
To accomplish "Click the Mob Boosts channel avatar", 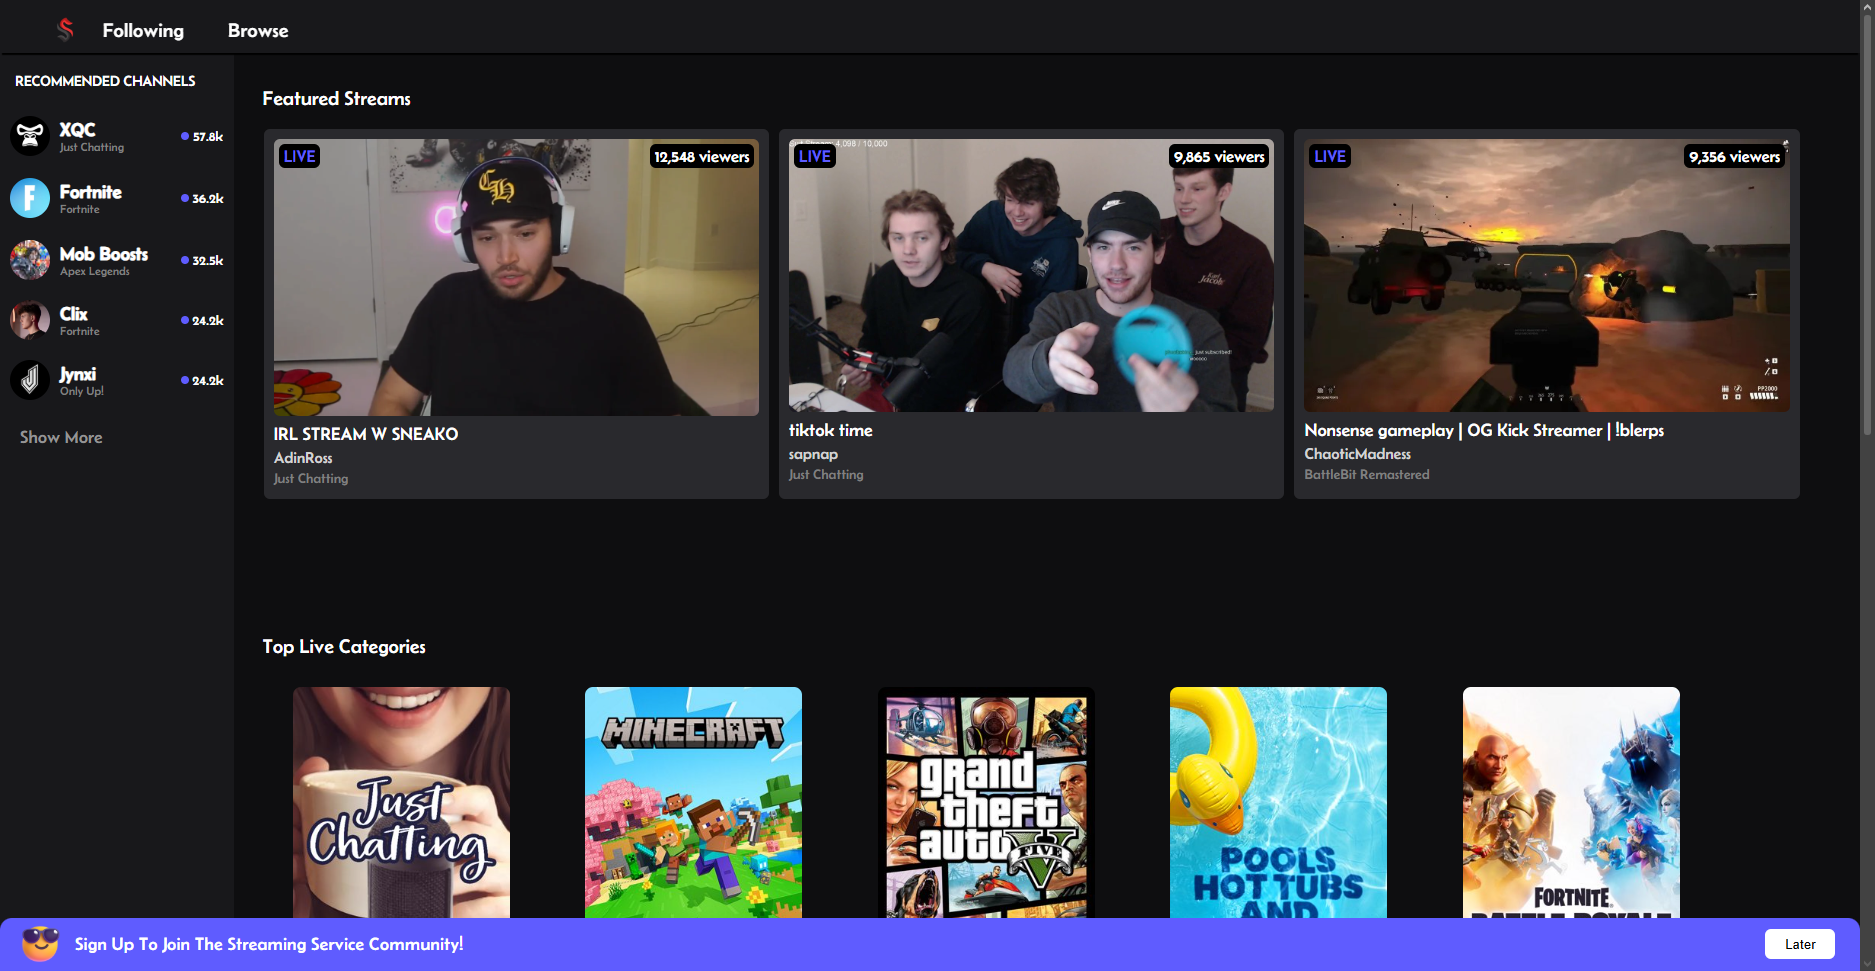I will pos(30,260).
